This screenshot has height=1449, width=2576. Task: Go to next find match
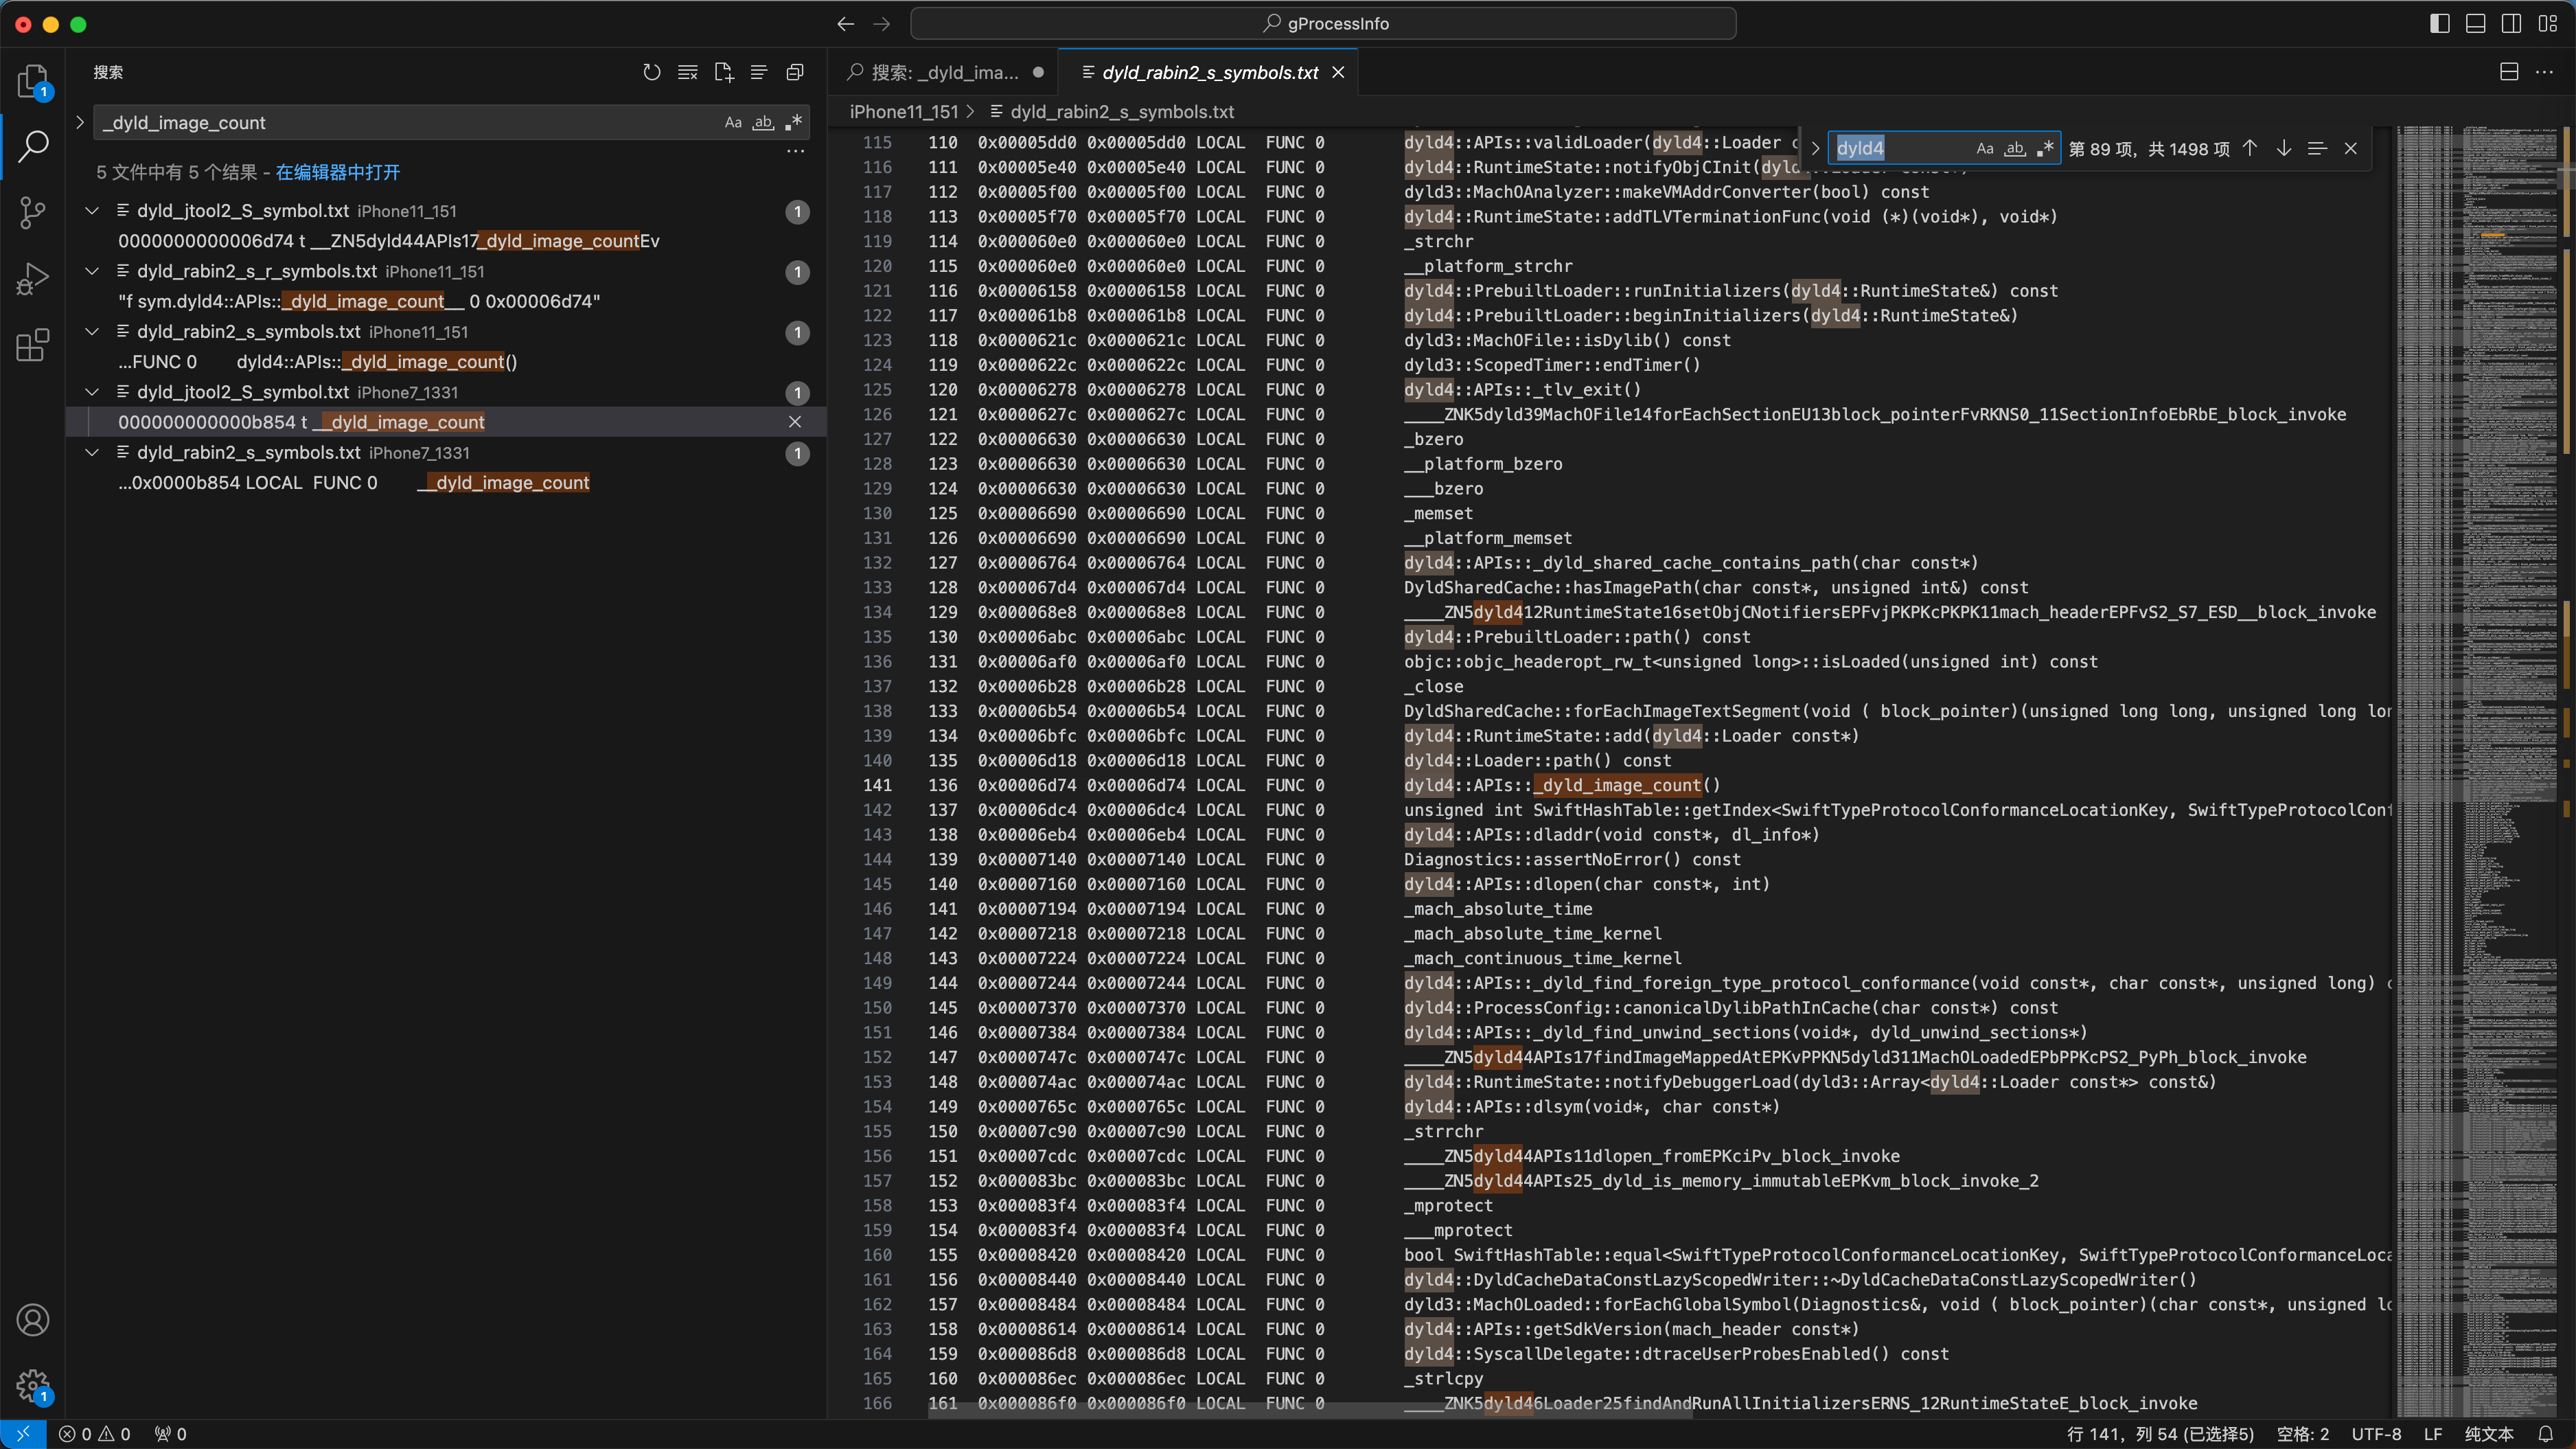(2284, 149)
